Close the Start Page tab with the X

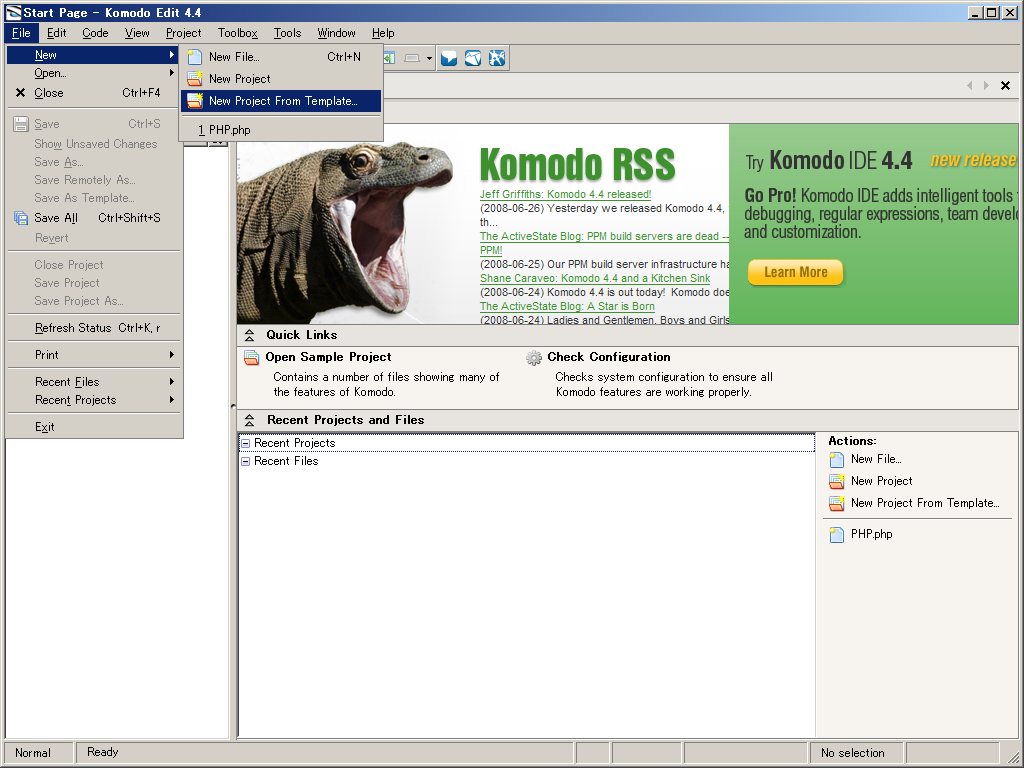point(1006,86)
